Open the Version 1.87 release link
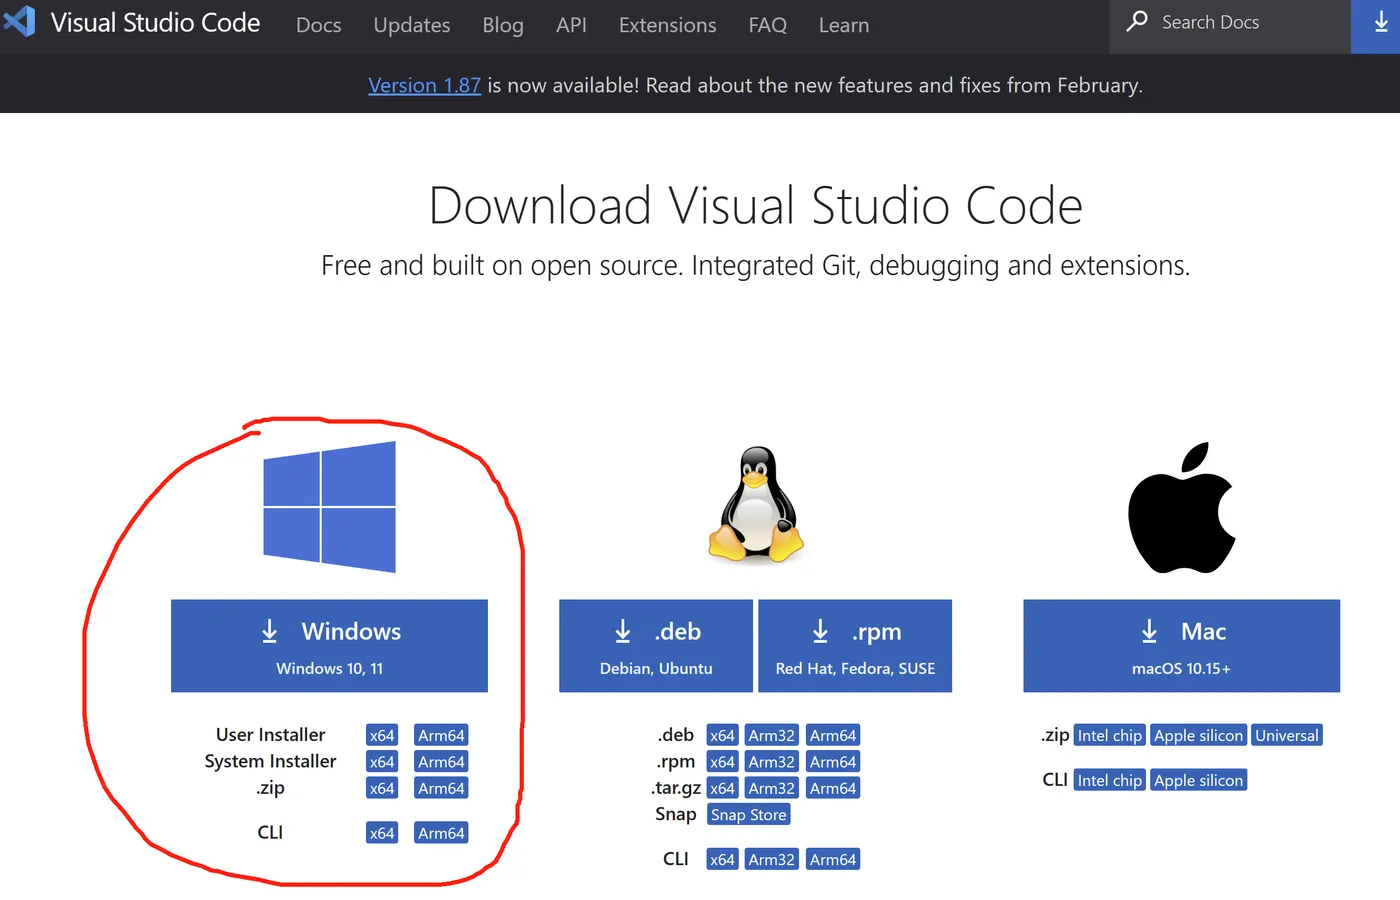Screen dimensions: 1400x900 424,85
